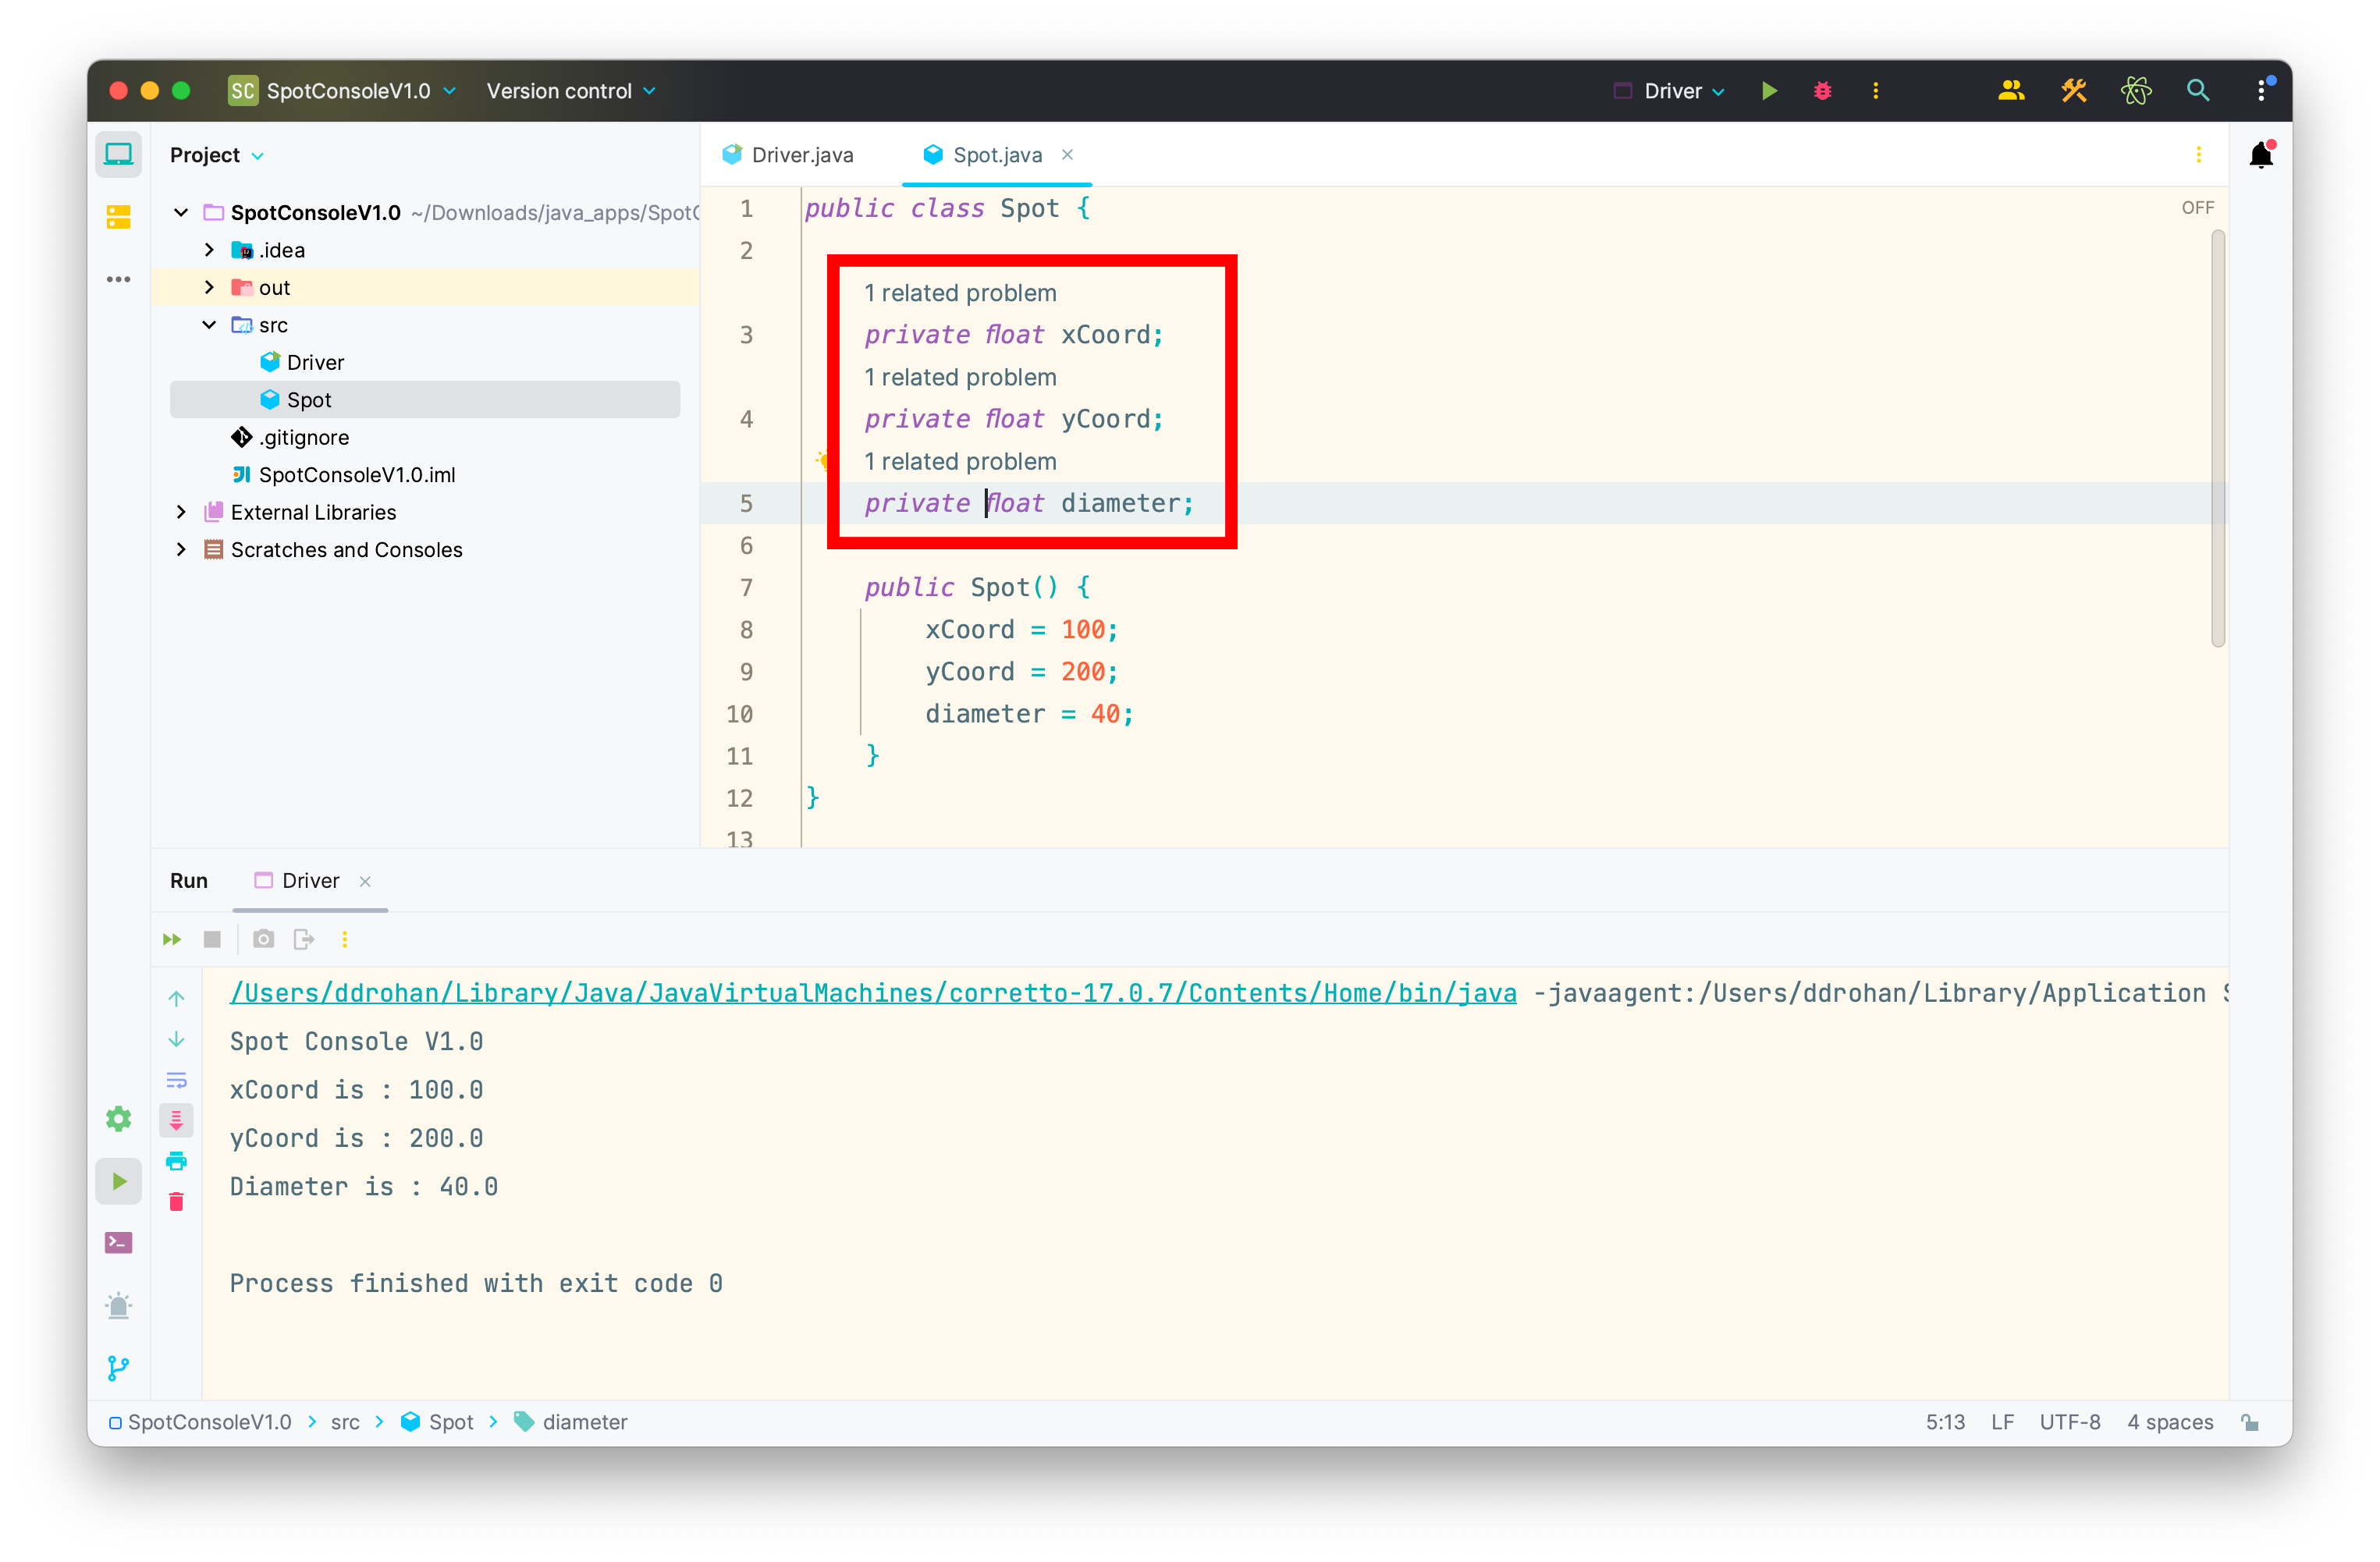Open the Git branch tool window icon
This screenshot has width=2380, height=1562.
coord(118,1367)
